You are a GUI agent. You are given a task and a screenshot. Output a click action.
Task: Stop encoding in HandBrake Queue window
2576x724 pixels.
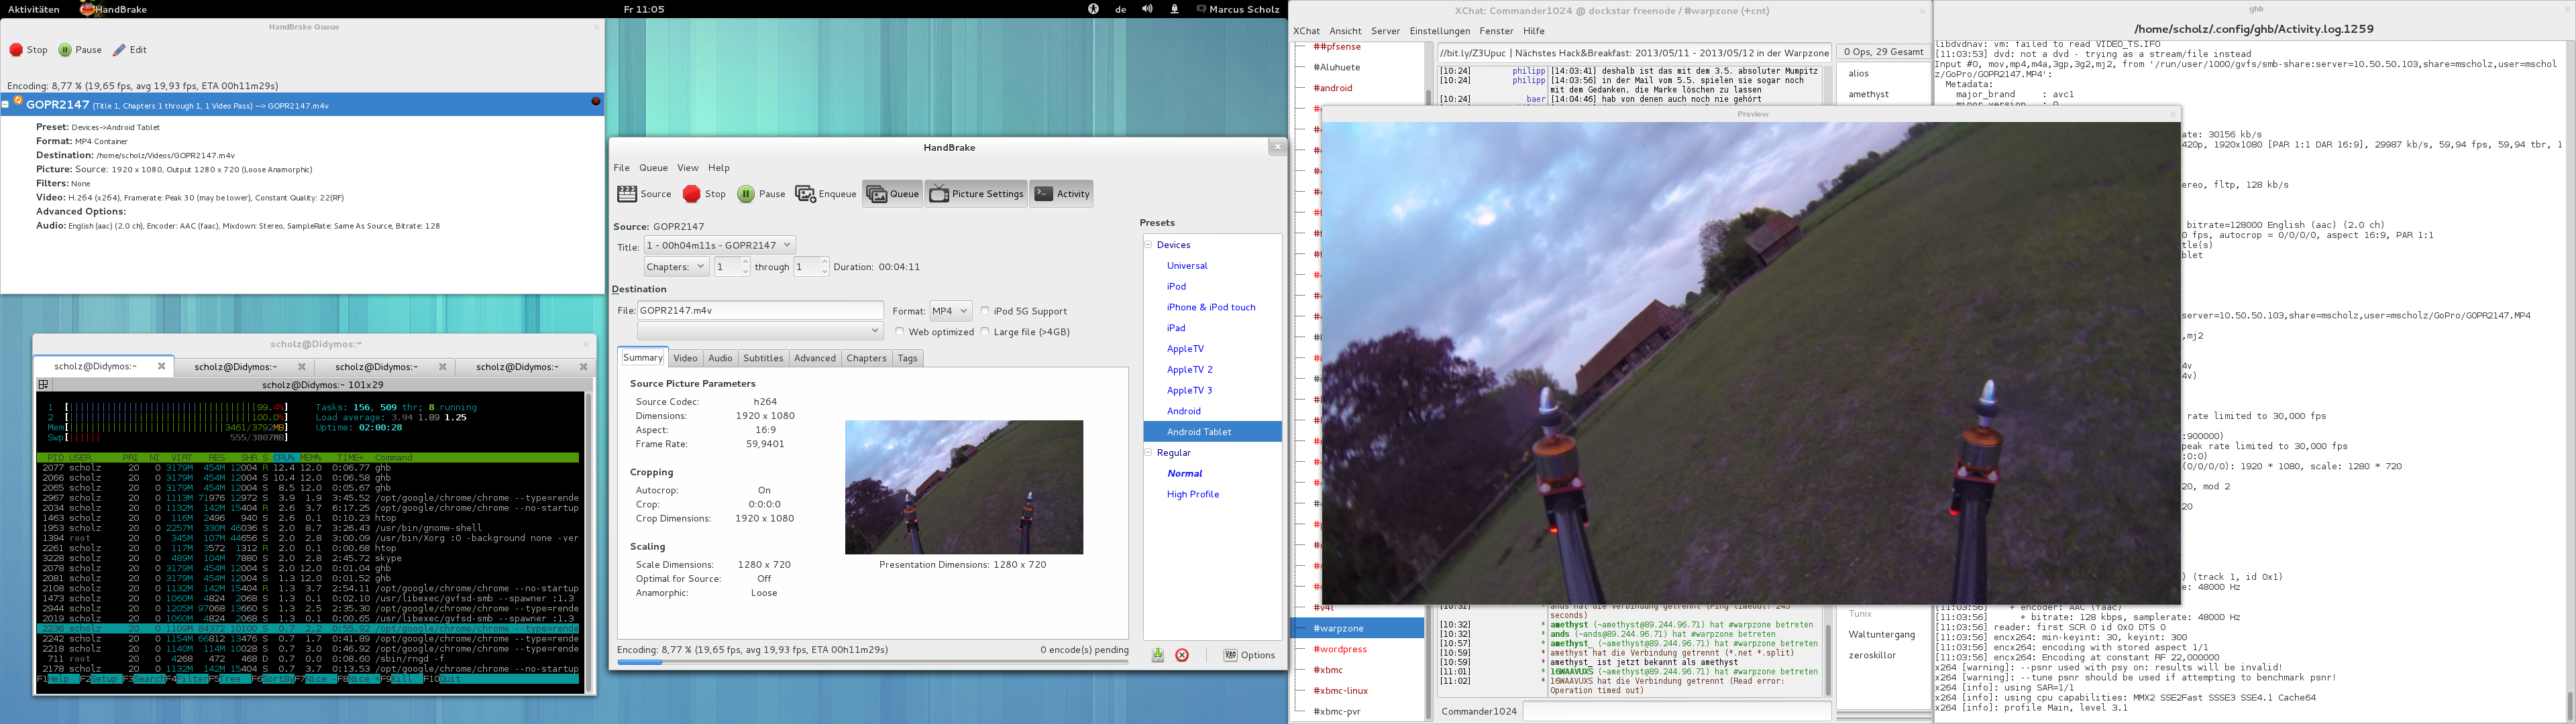pos(29,50)
